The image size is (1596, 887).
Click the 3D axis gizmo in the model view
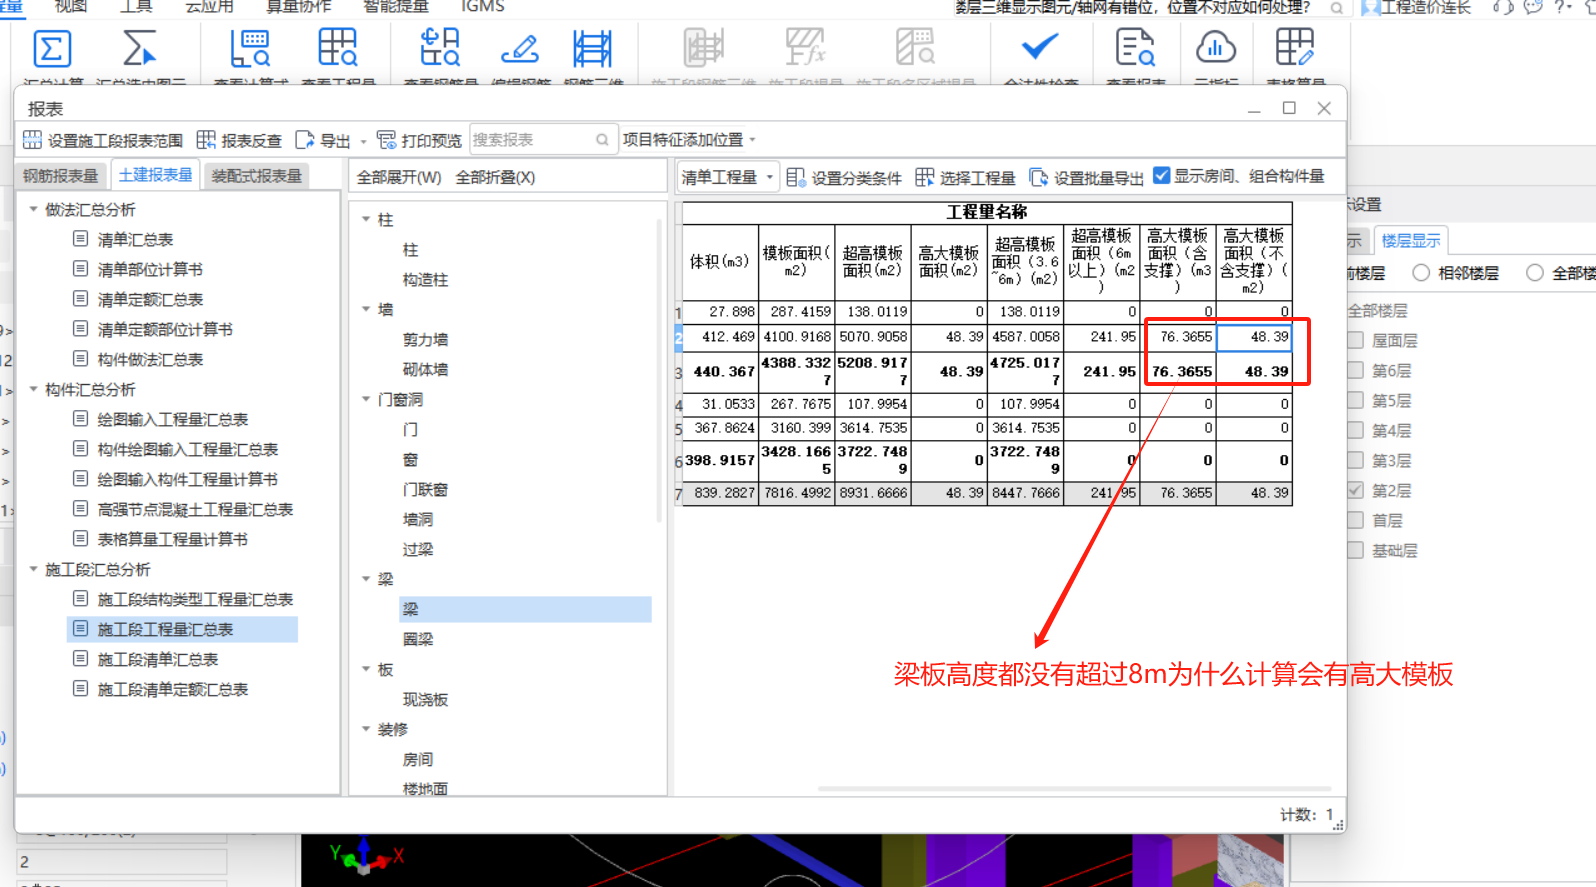366,855
